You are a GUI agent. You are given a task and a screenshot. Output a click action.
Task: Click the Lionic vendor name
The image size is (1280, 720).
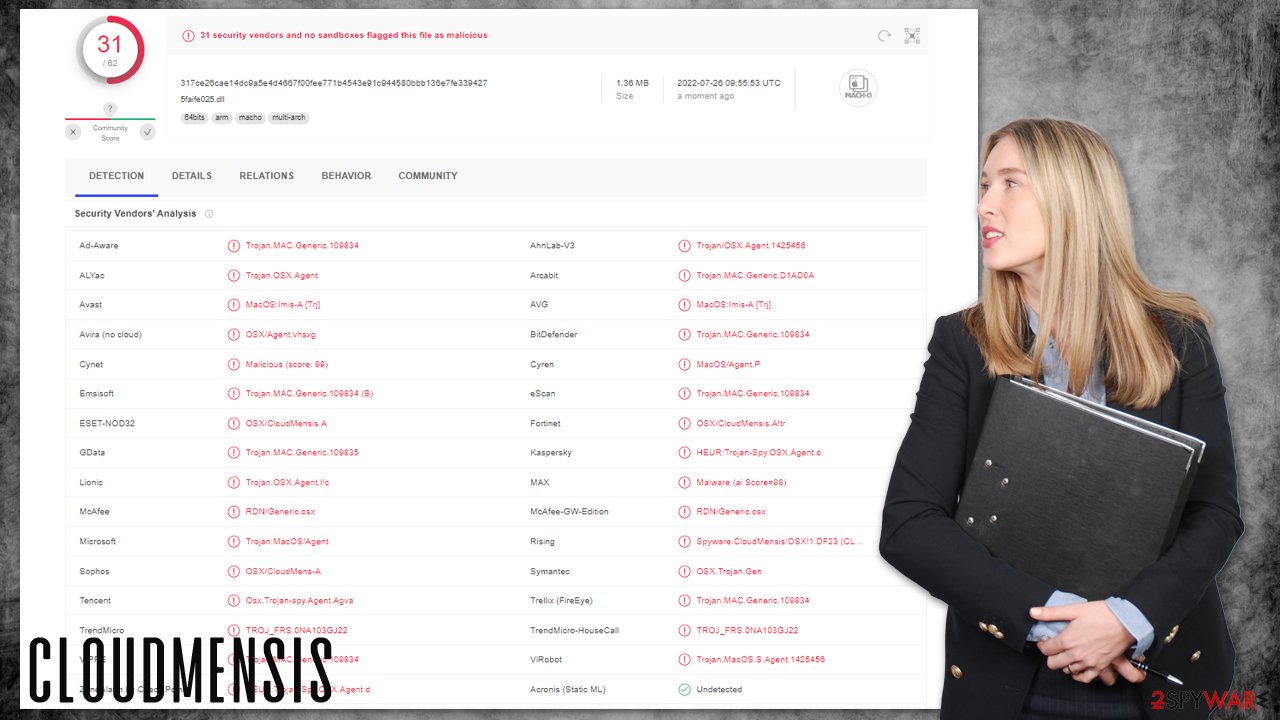(91, 483)
